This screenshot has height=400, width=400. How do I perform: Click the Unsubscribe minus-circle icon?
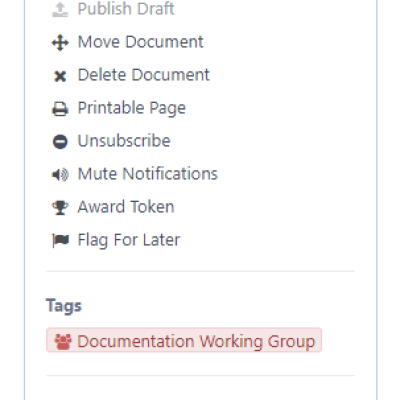(60, 142)
